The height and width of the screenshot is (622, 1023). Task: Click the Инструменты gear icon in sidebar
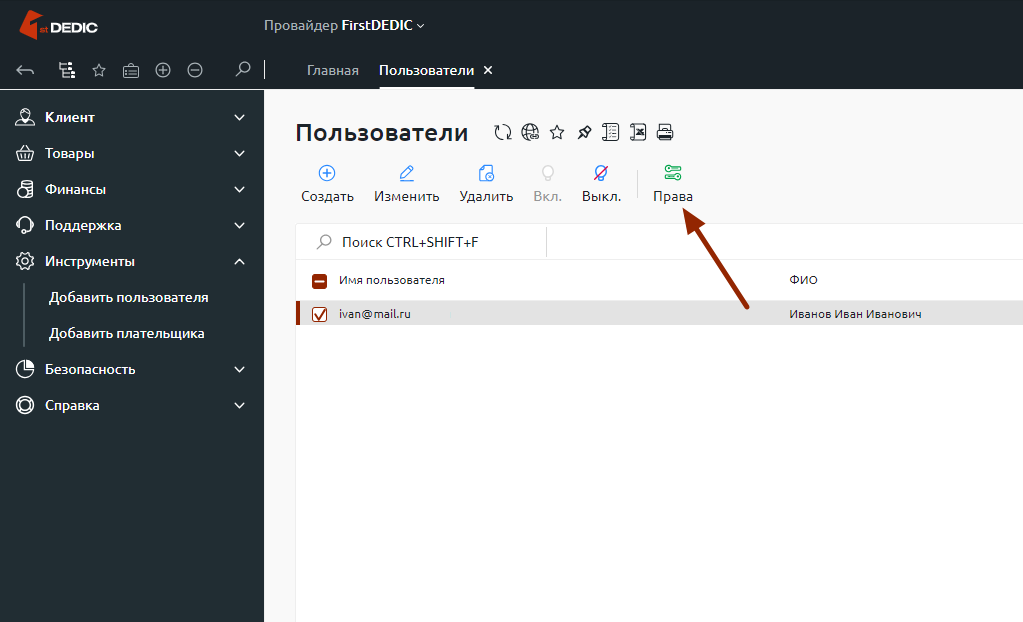click(25, 261)
